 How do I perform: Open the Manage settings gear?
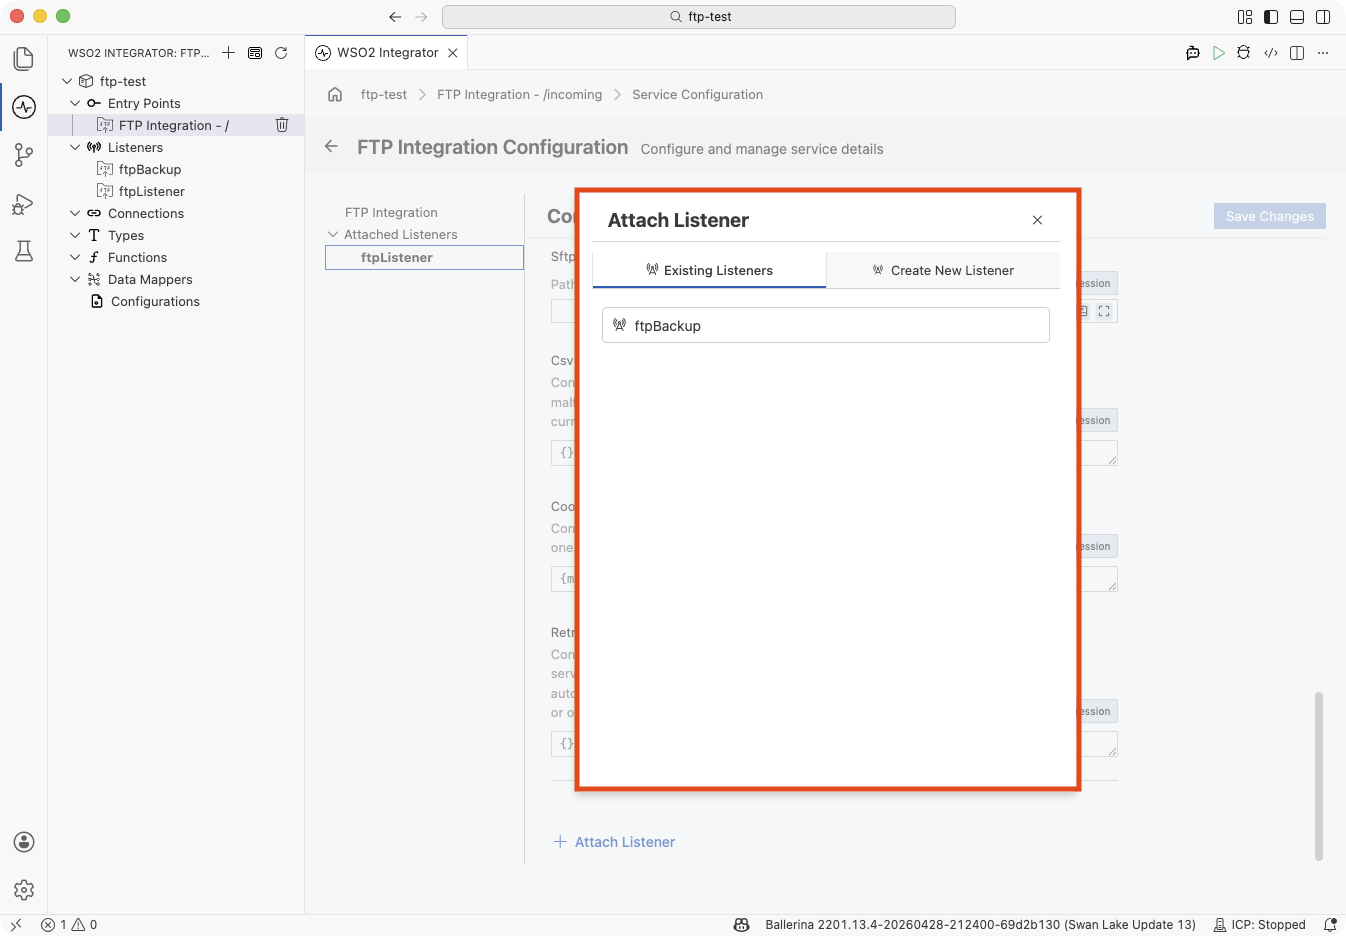(x=24, y=889)
